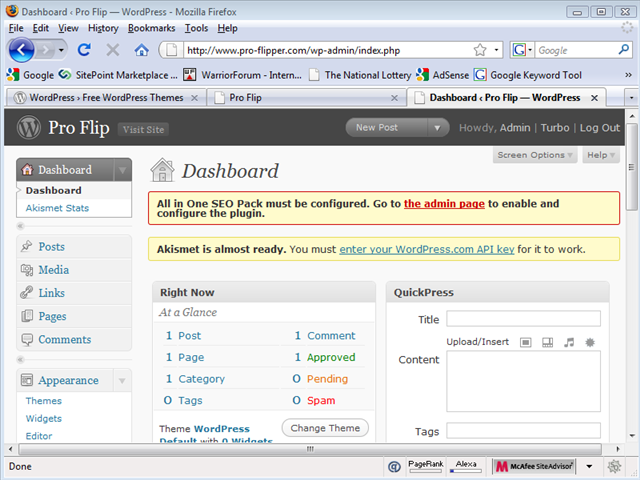Open the File menu
This screenshot has width=640, height=480.
click(x=16, y=28)
